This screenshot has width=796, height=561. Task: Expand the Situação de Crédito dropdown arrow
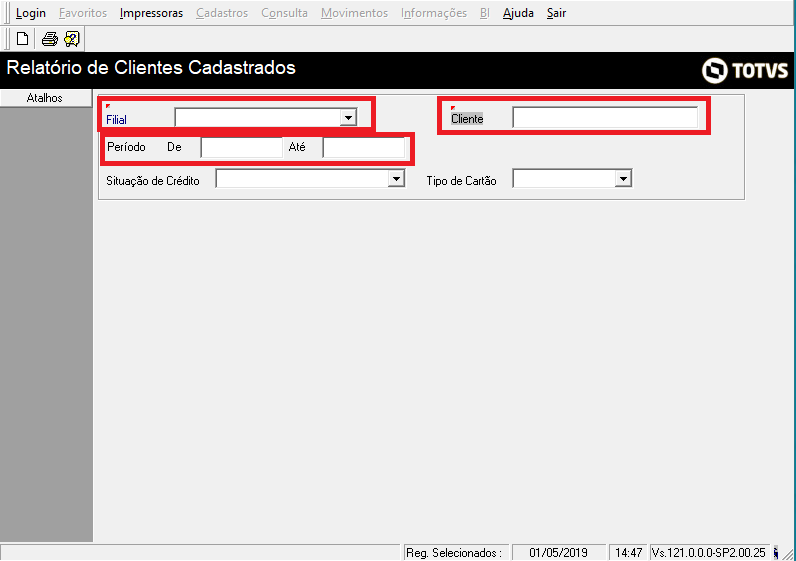(x=396, y=179)
